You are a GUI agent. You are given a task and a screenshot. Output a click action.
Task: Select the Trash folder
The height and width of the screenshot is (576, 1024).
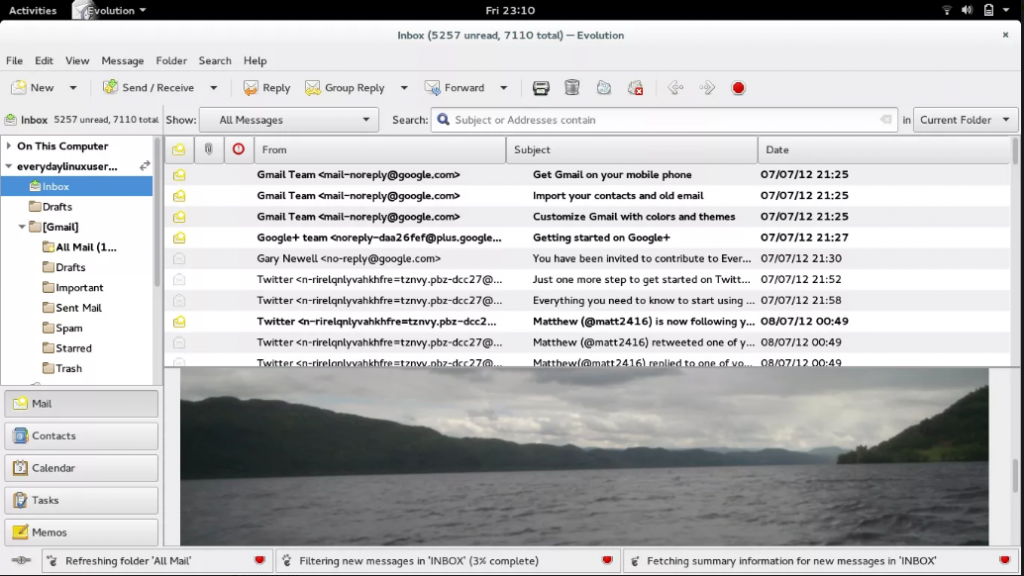point(69,368)
